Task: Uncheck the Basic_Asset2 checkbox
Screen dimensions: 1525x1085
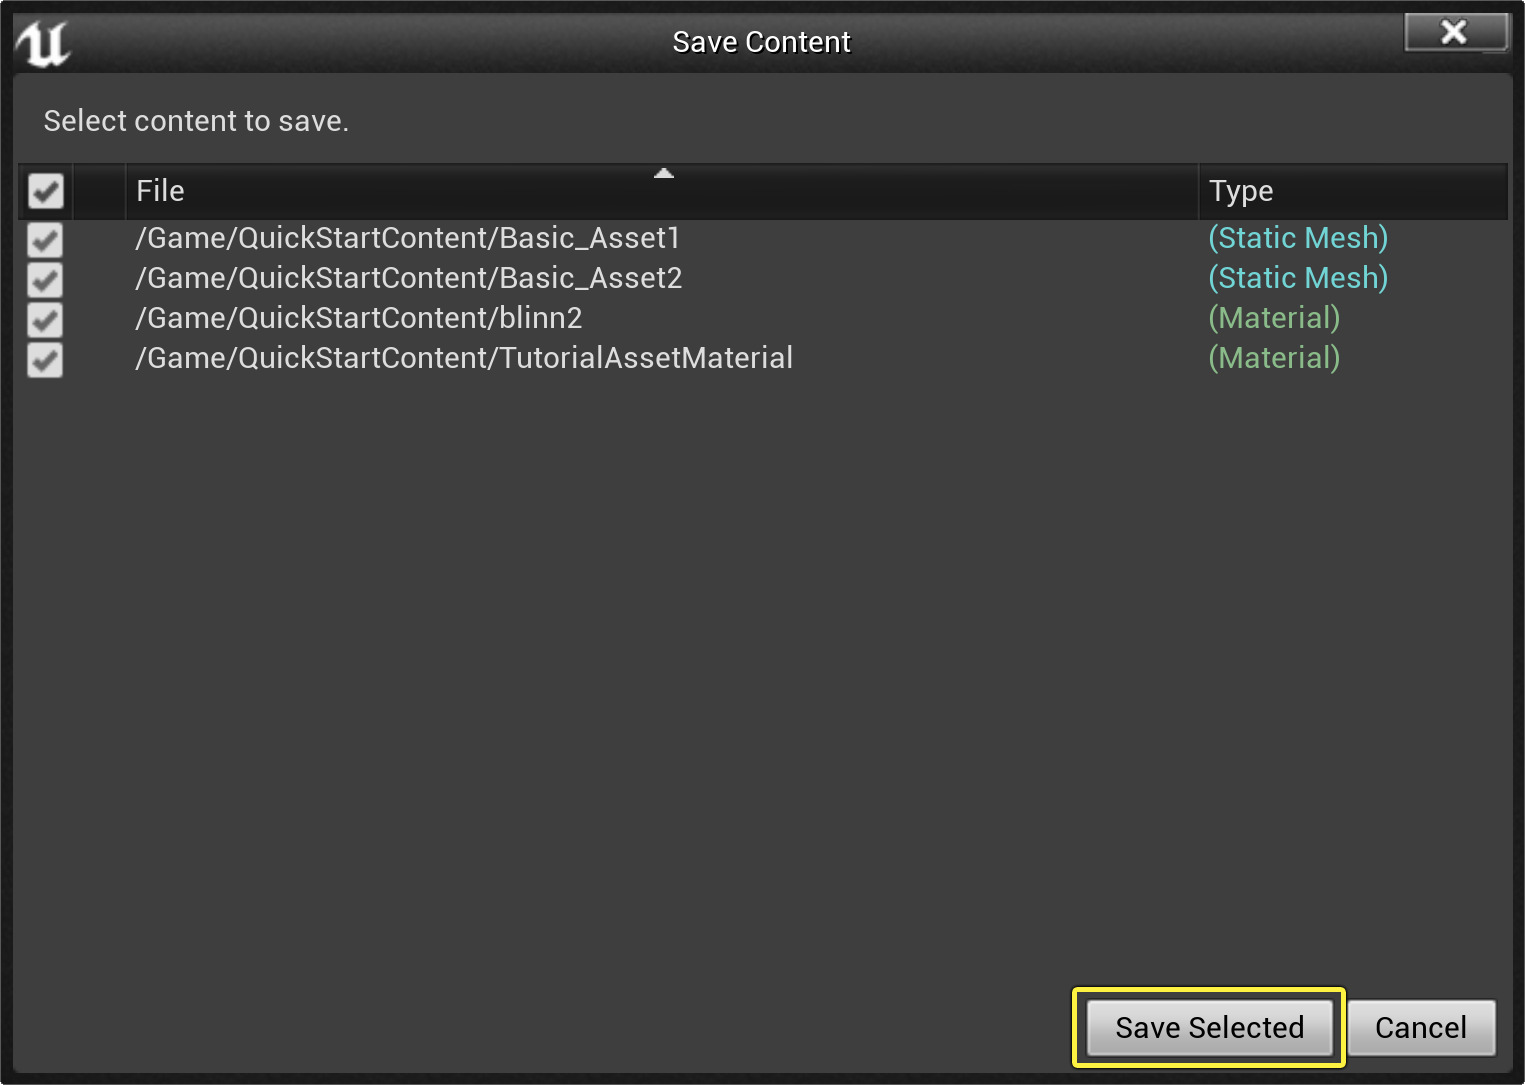Action: (44, 280)
